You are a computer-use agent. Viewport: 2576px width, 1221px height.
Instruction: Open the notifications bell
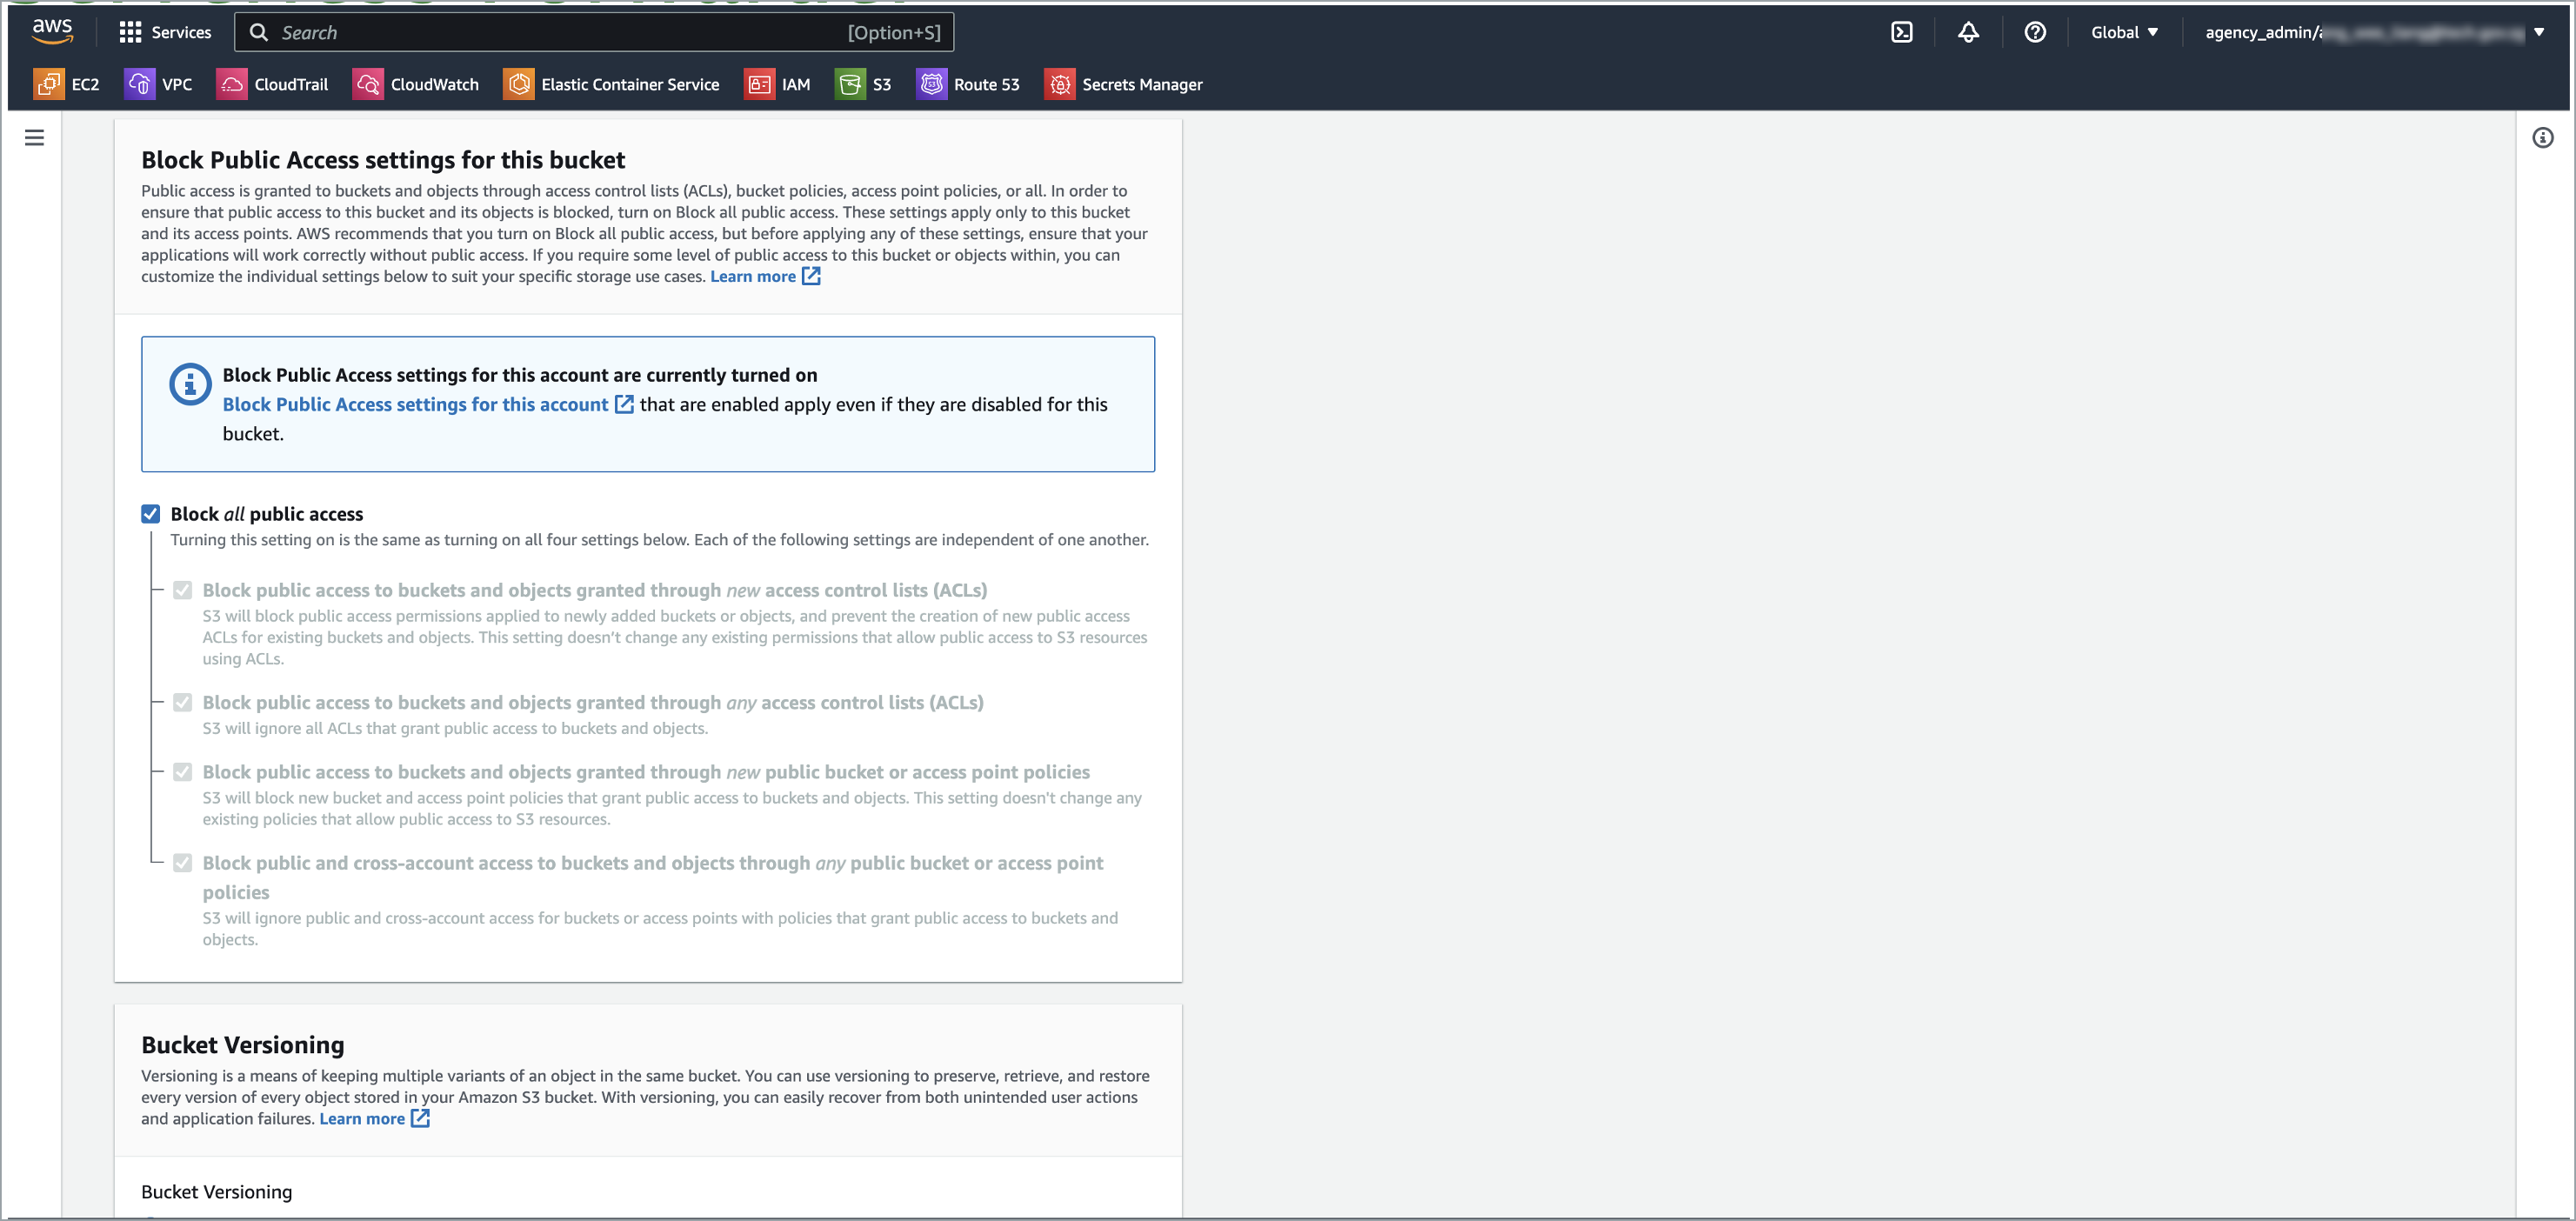pos(1968,32)
